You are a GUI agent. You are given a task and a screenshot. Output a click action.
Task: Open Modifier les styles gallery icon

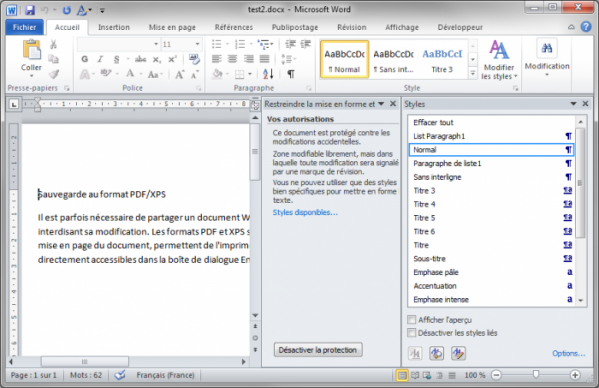tap(499, 50)
